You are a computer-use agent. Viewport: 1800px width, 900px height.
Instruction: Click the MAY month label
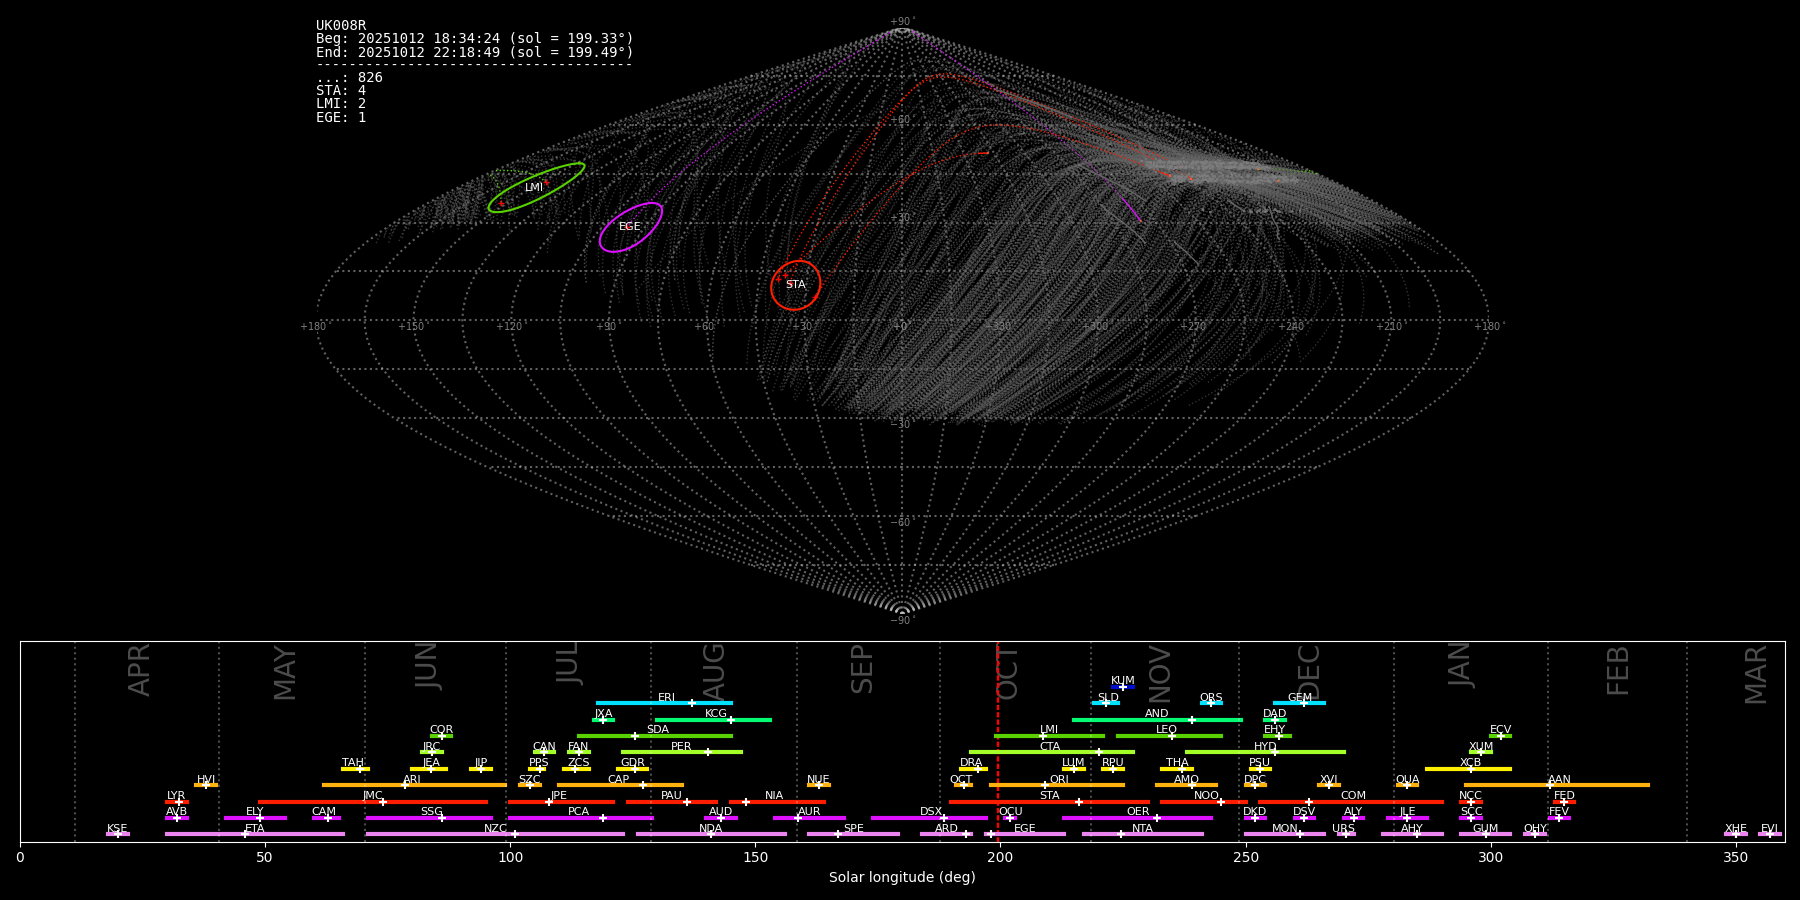(x=285, y=673)
